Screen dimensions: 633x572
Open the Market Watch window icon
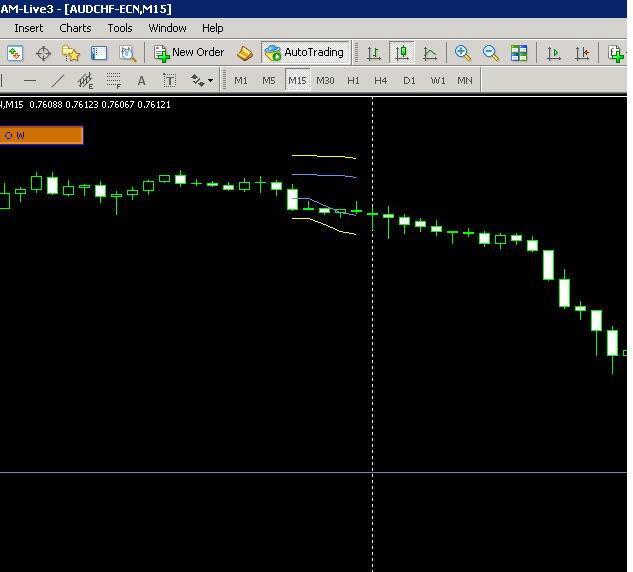coord(15,53)
